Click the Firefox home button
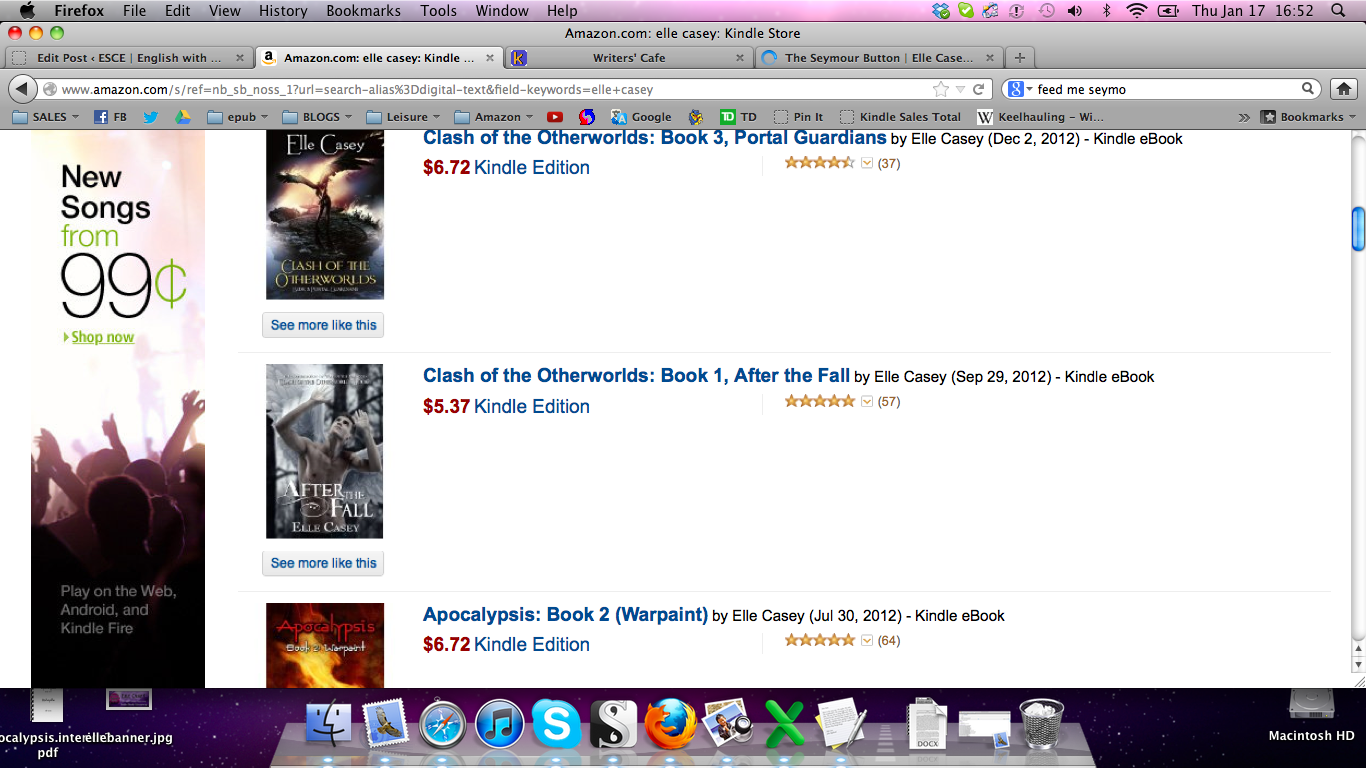Screen dimensions: 1366x768 (x=1344, y=89)
